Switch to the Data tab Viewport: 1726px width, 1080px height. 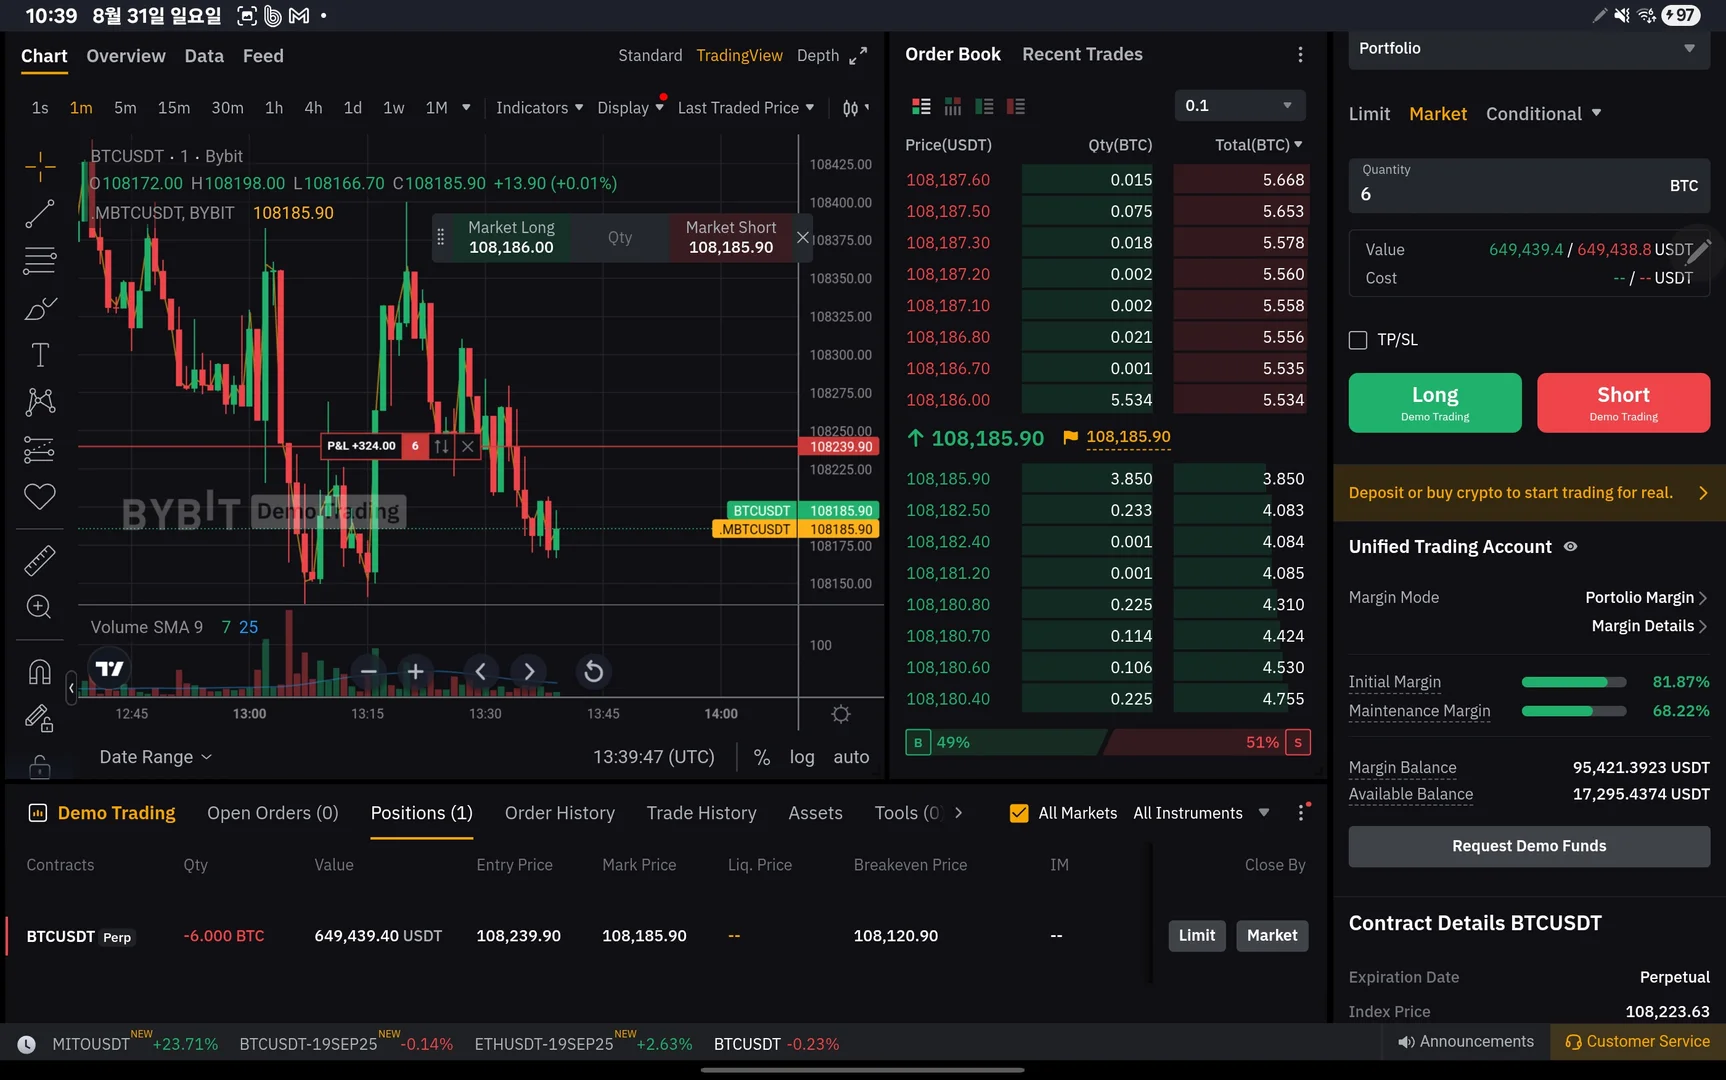[x=204, y=56]
